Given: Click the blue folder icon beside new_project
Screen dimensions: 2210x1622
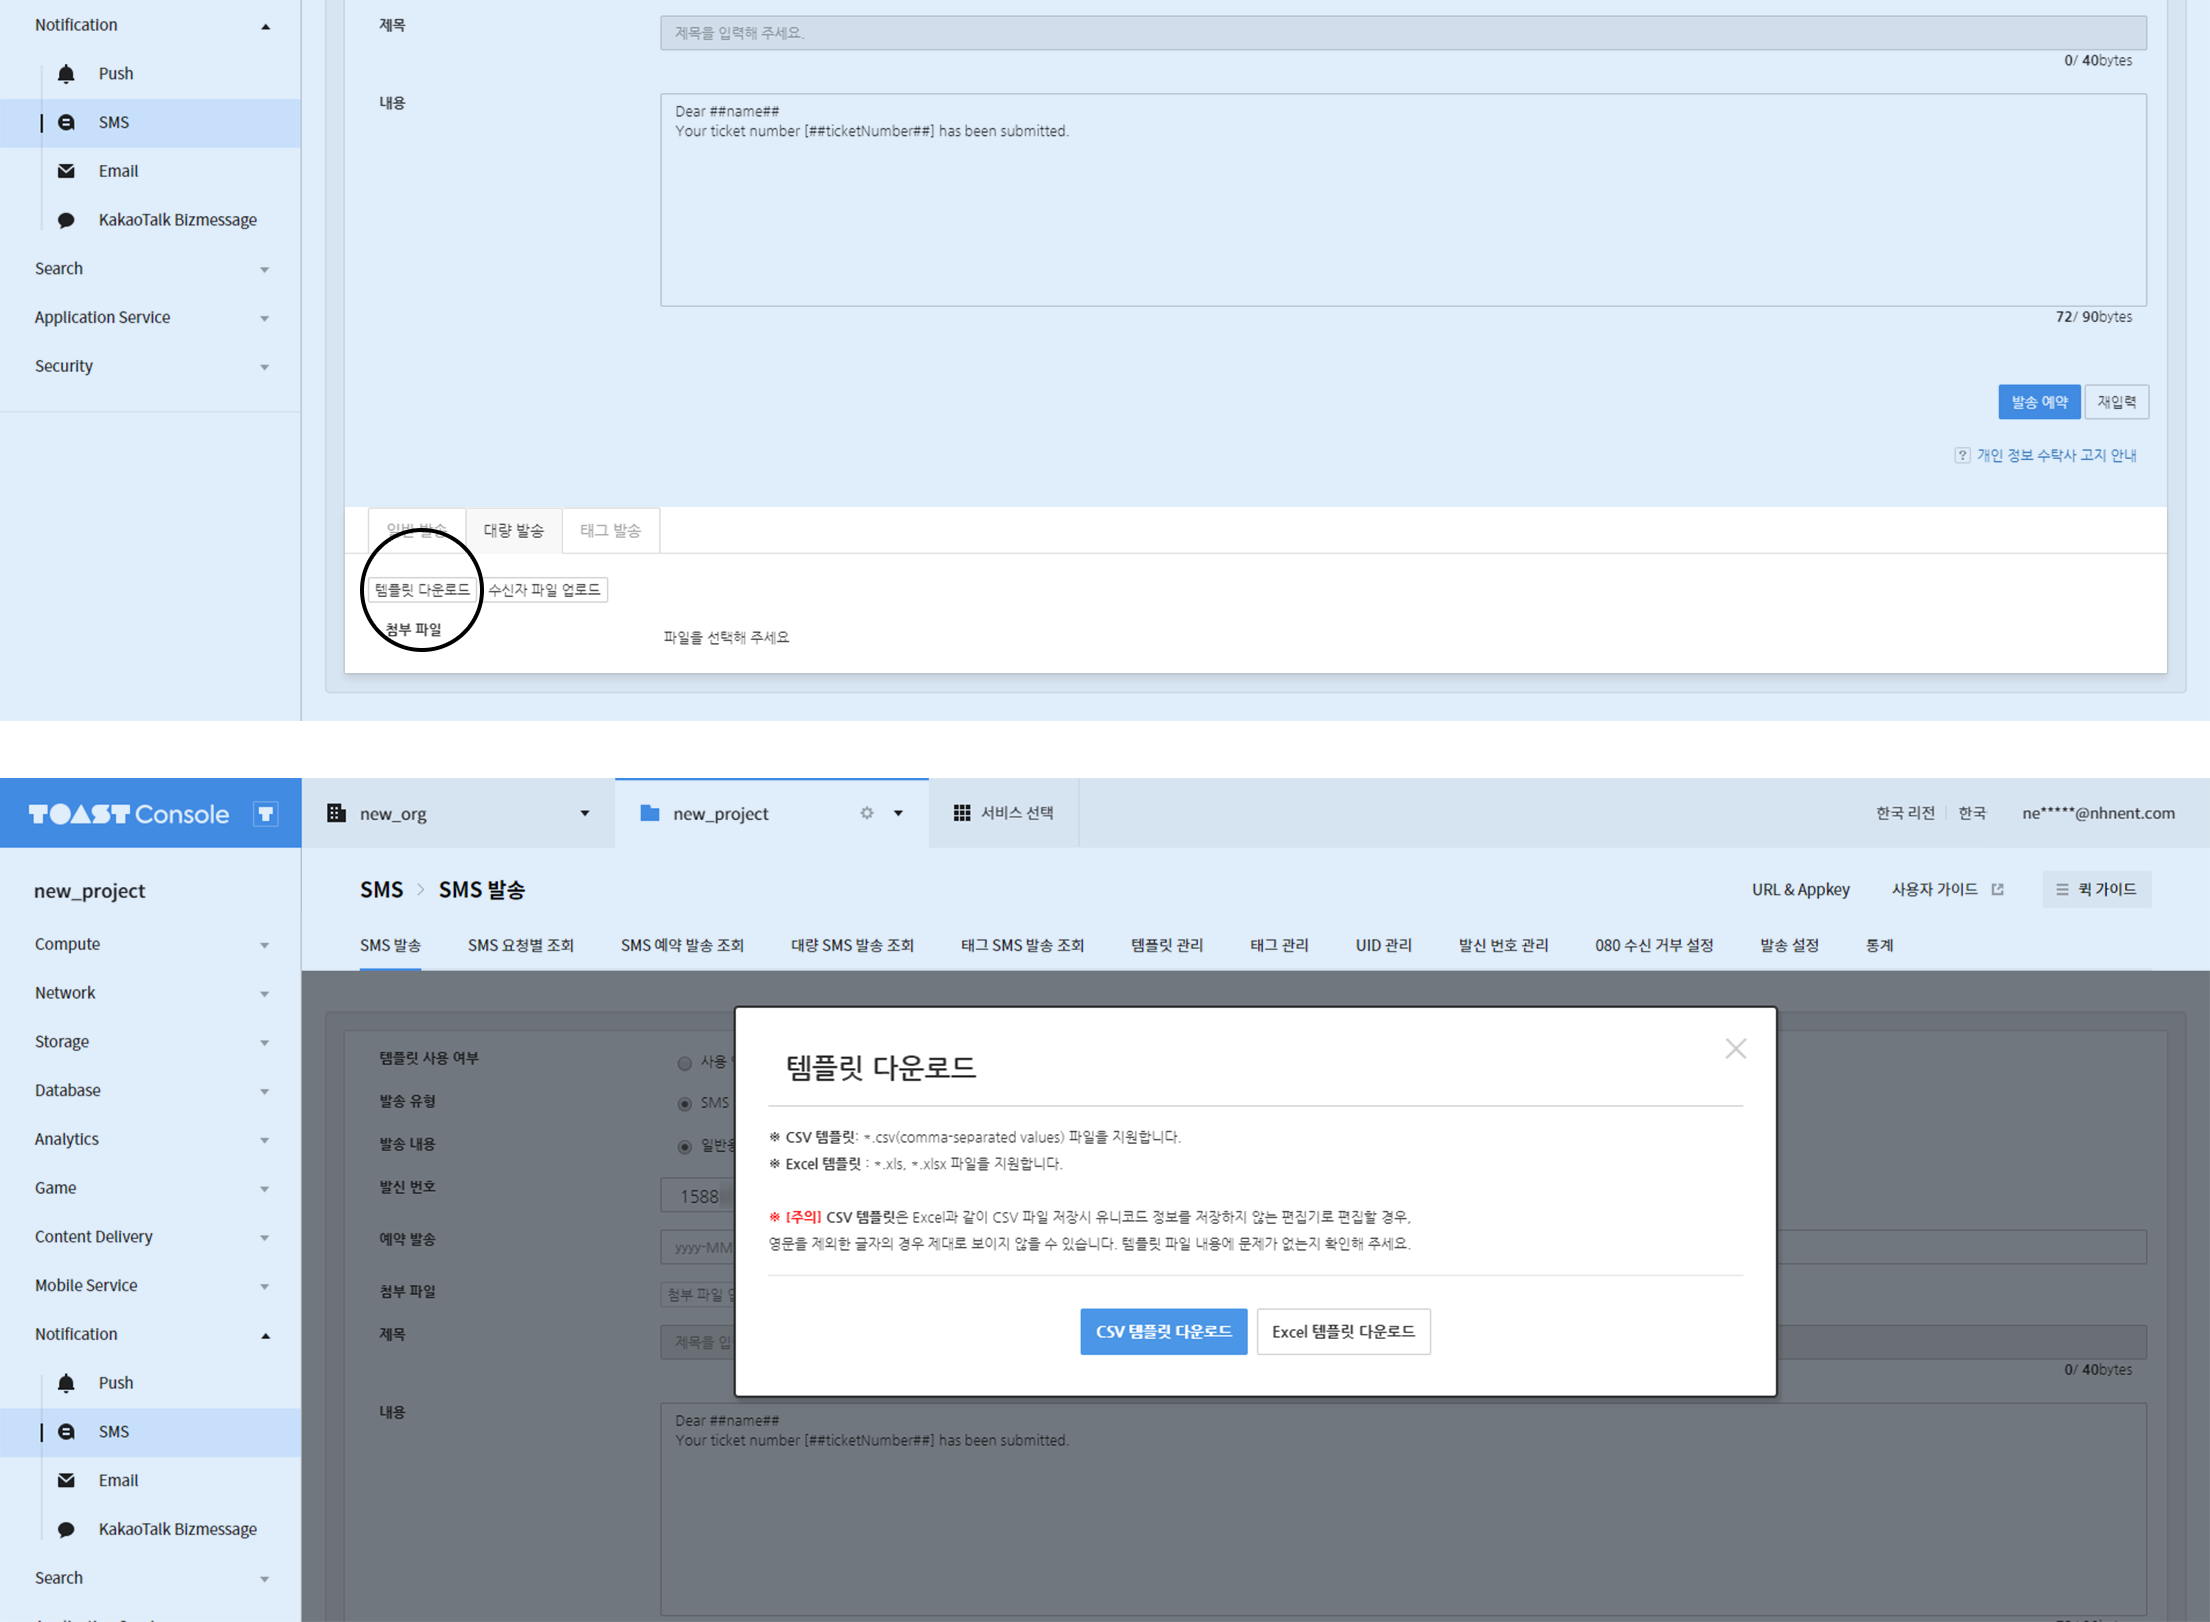Looking at the screenshot, I should pos(650,813).
